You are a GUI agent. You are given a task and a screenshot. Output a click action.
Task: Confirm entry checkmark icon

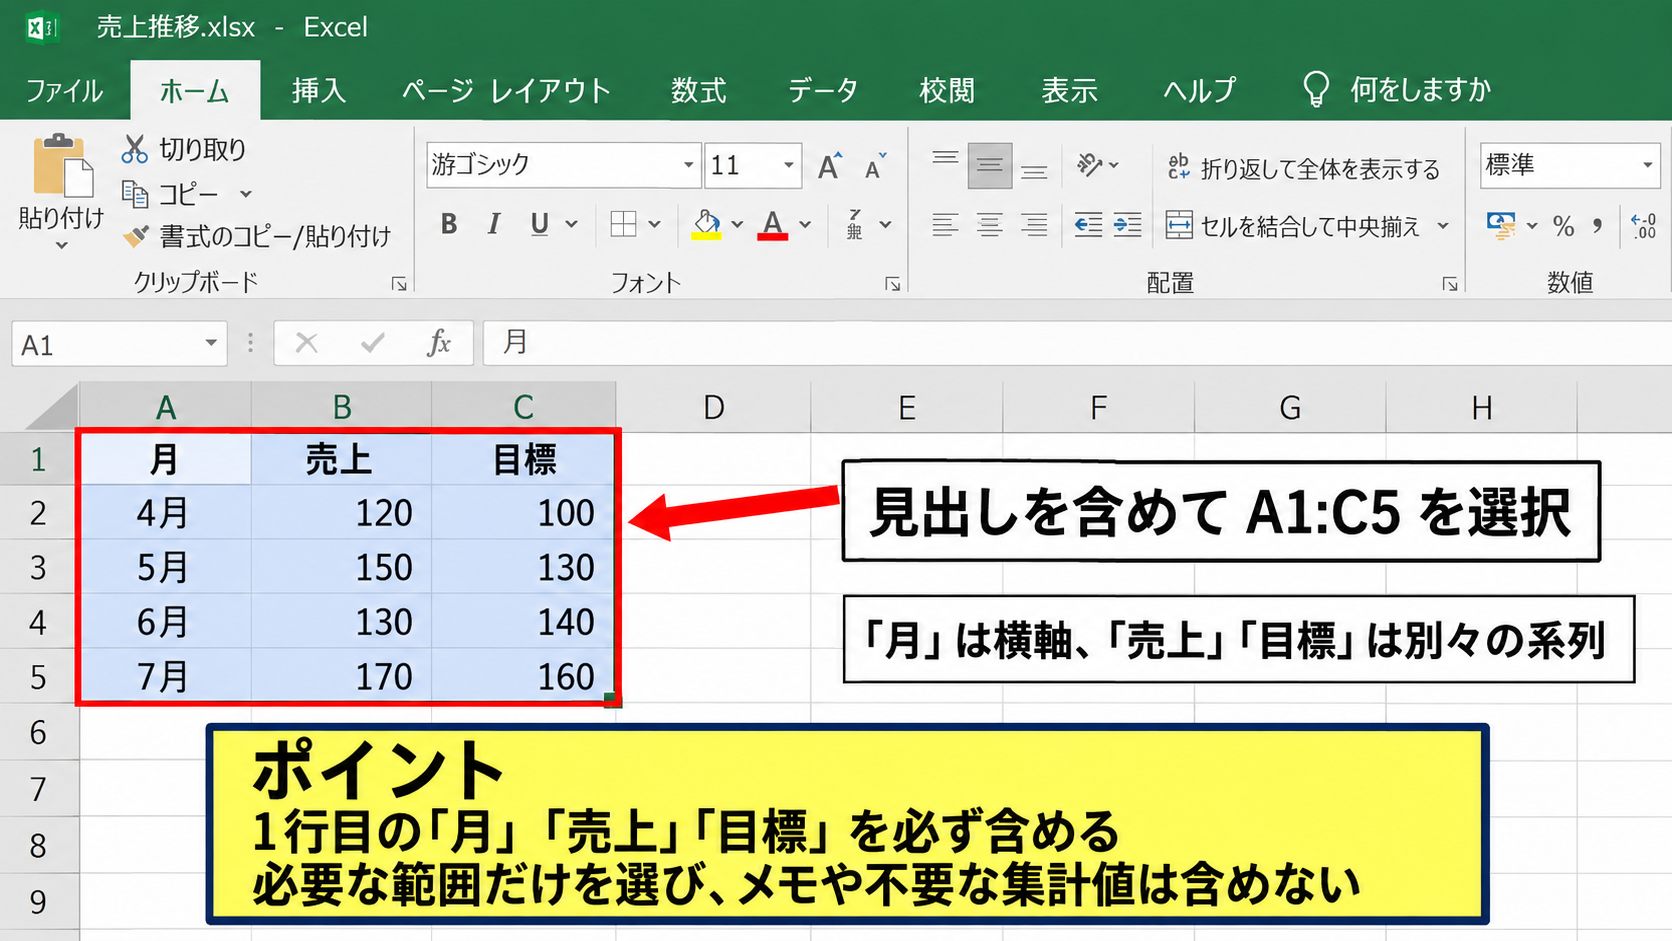pyautogui.click(x=373, y=343)
